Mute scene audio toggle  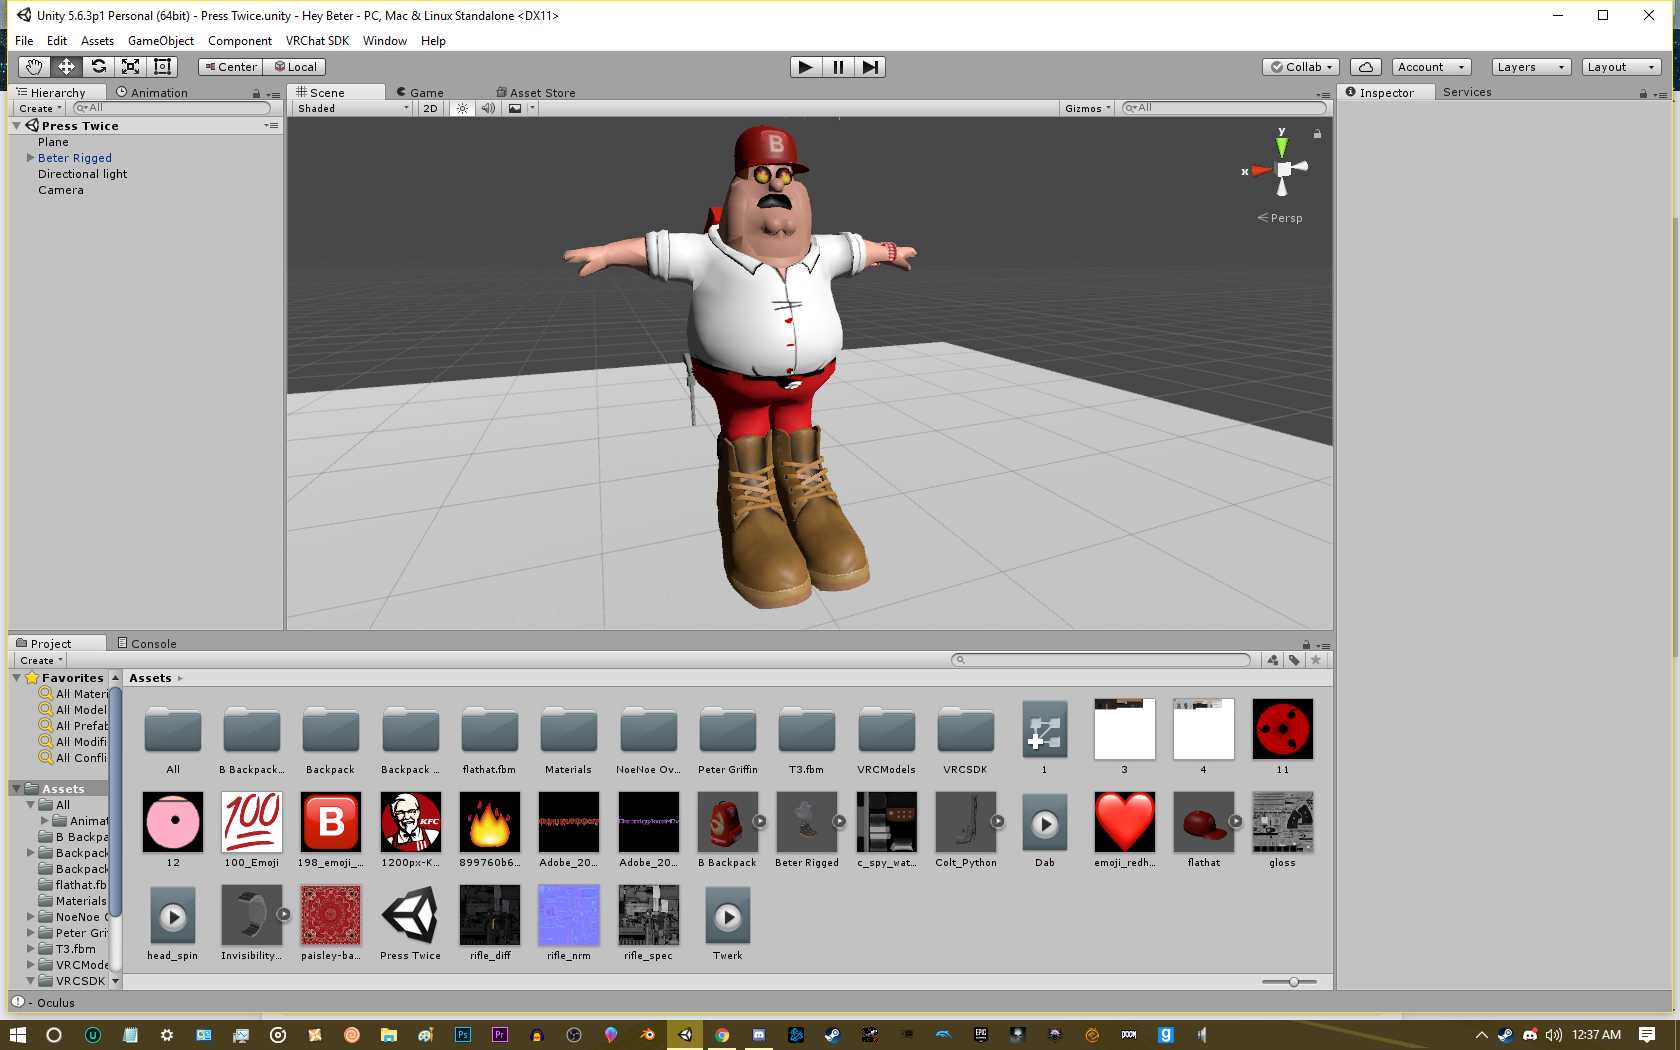[488, 108]
